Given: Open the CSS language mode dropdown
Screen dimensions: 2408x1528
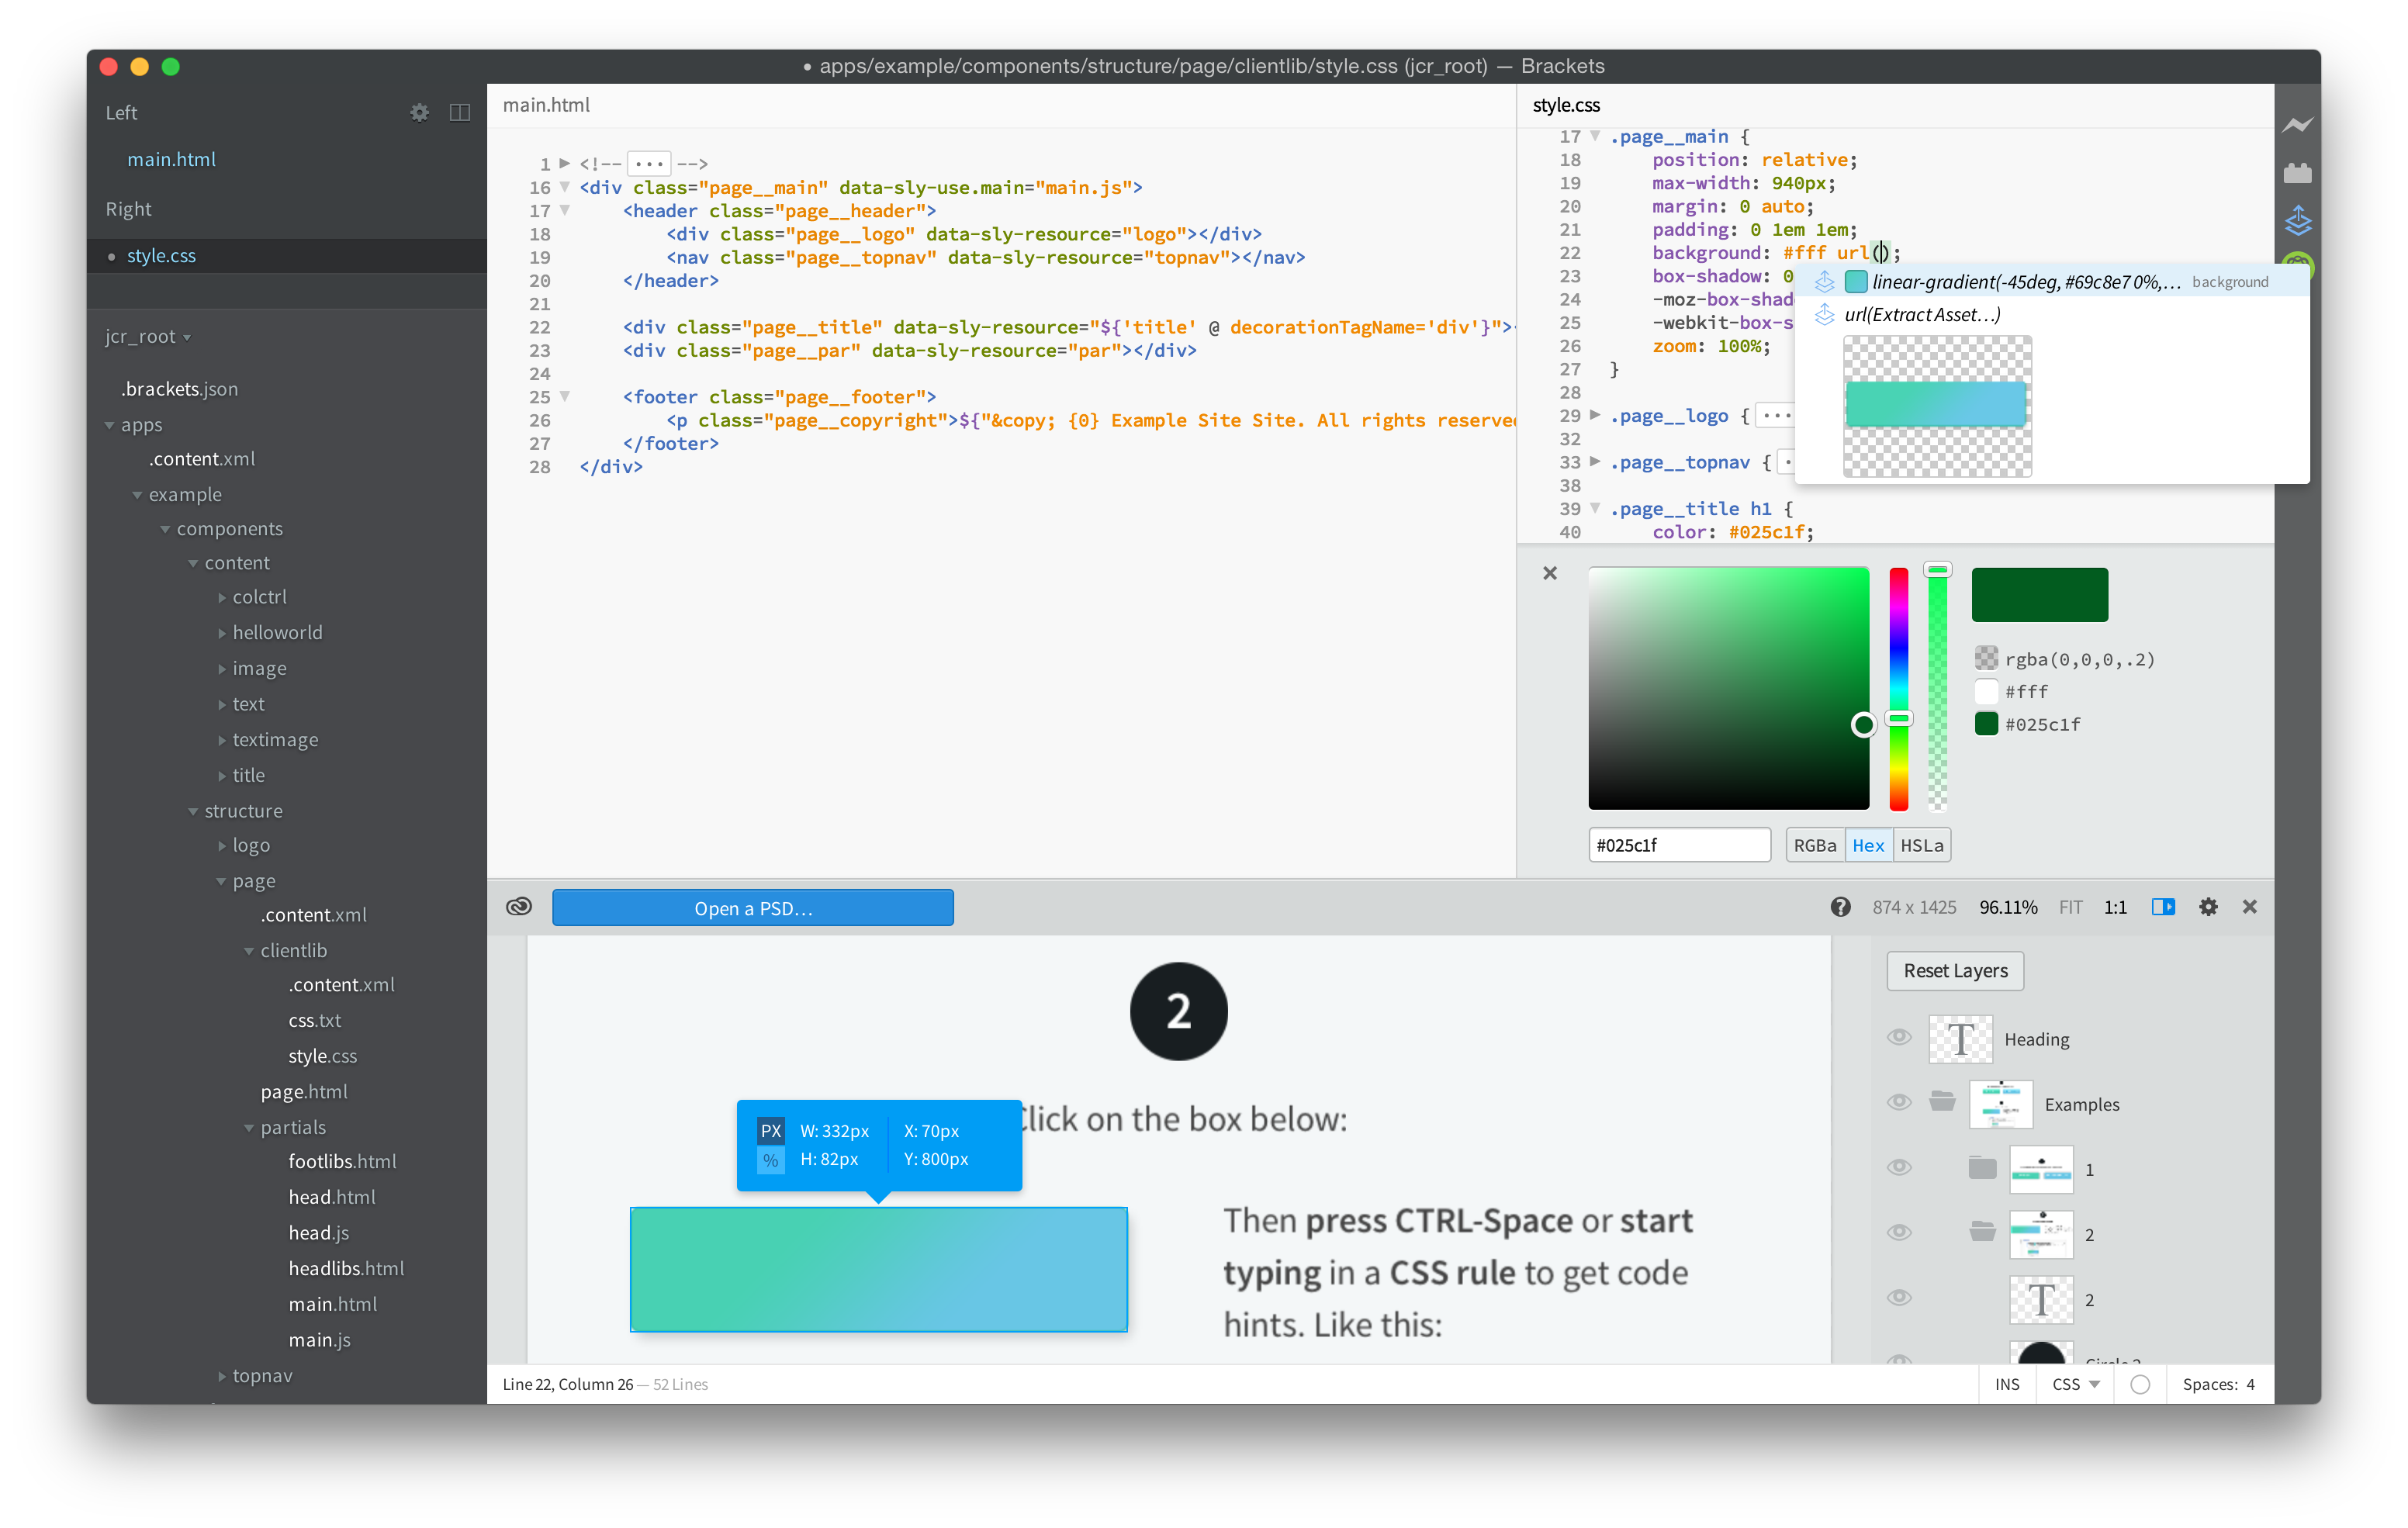Looking at the screenshot, I should click(2075, 1384).
